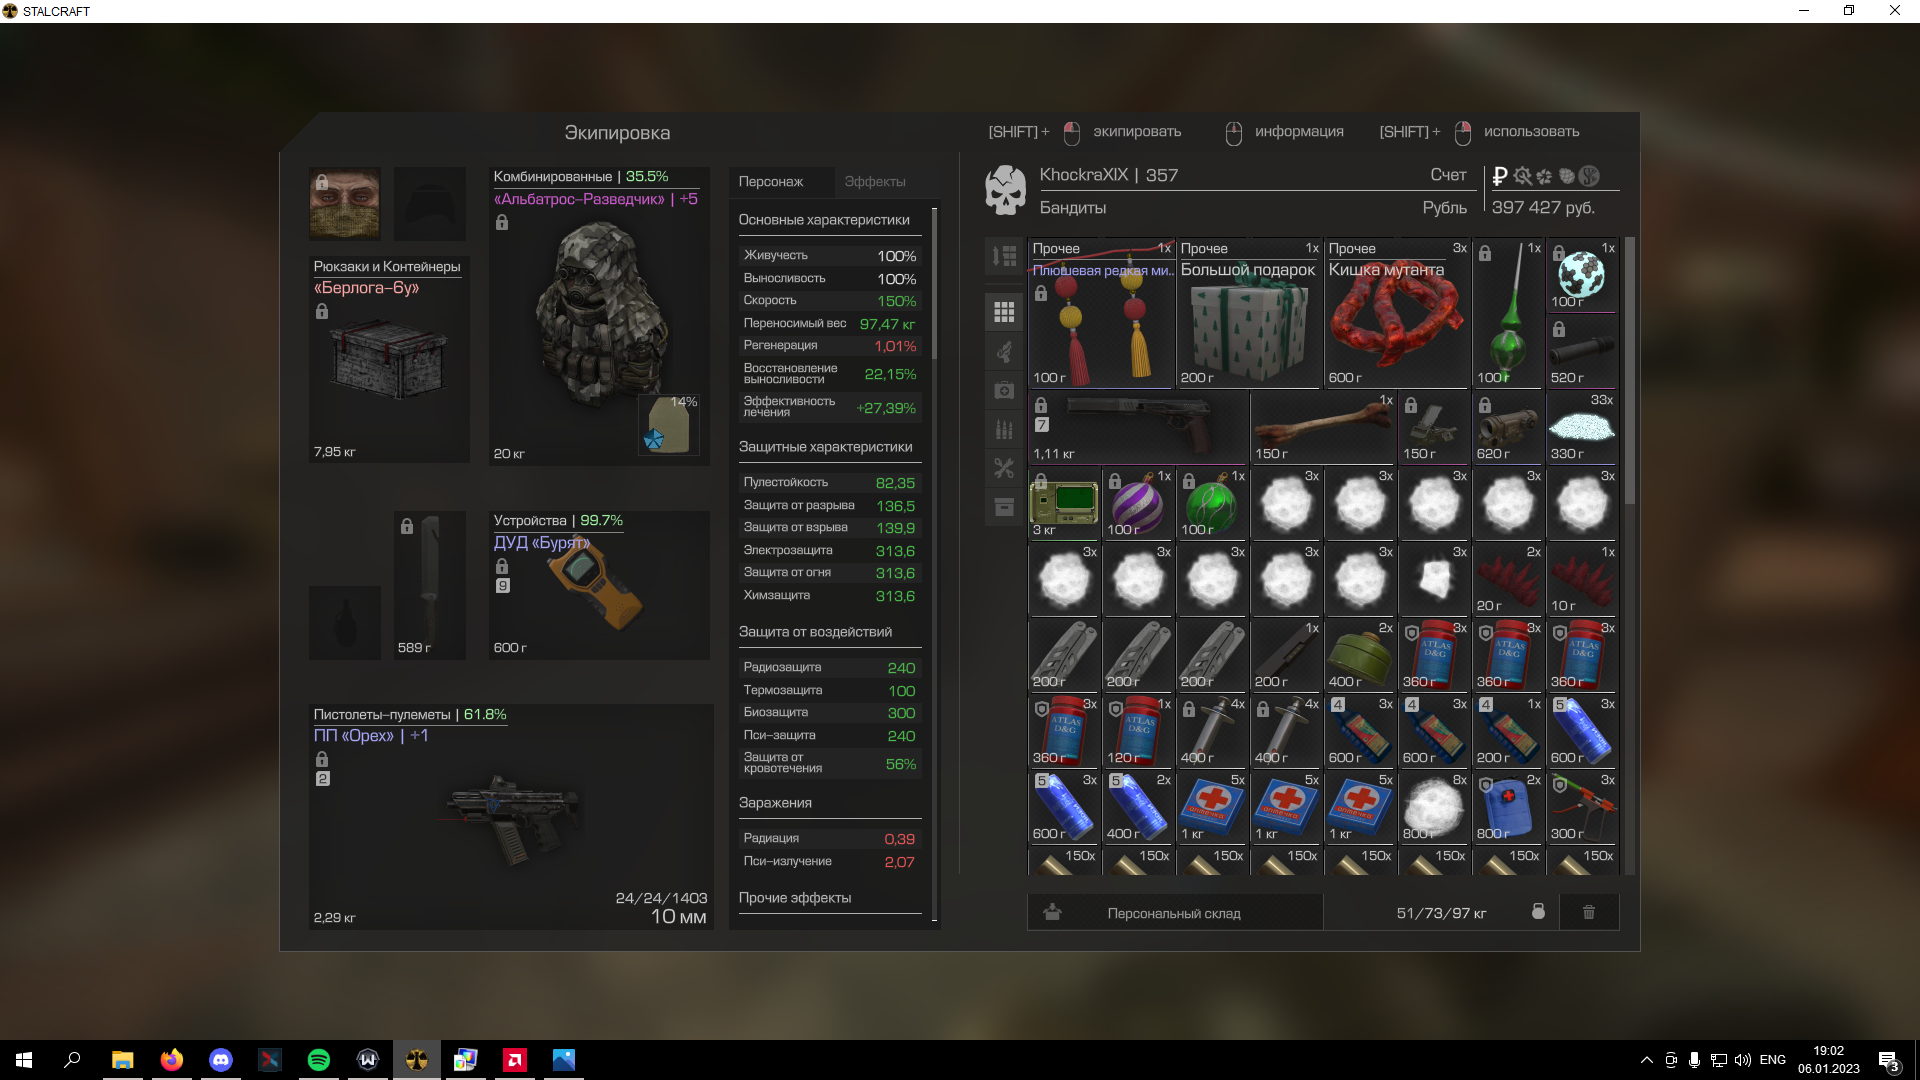This screenshot has width=1920, height=1080.
Task: Select the Кишка мутанта item
Action: 1397,313
